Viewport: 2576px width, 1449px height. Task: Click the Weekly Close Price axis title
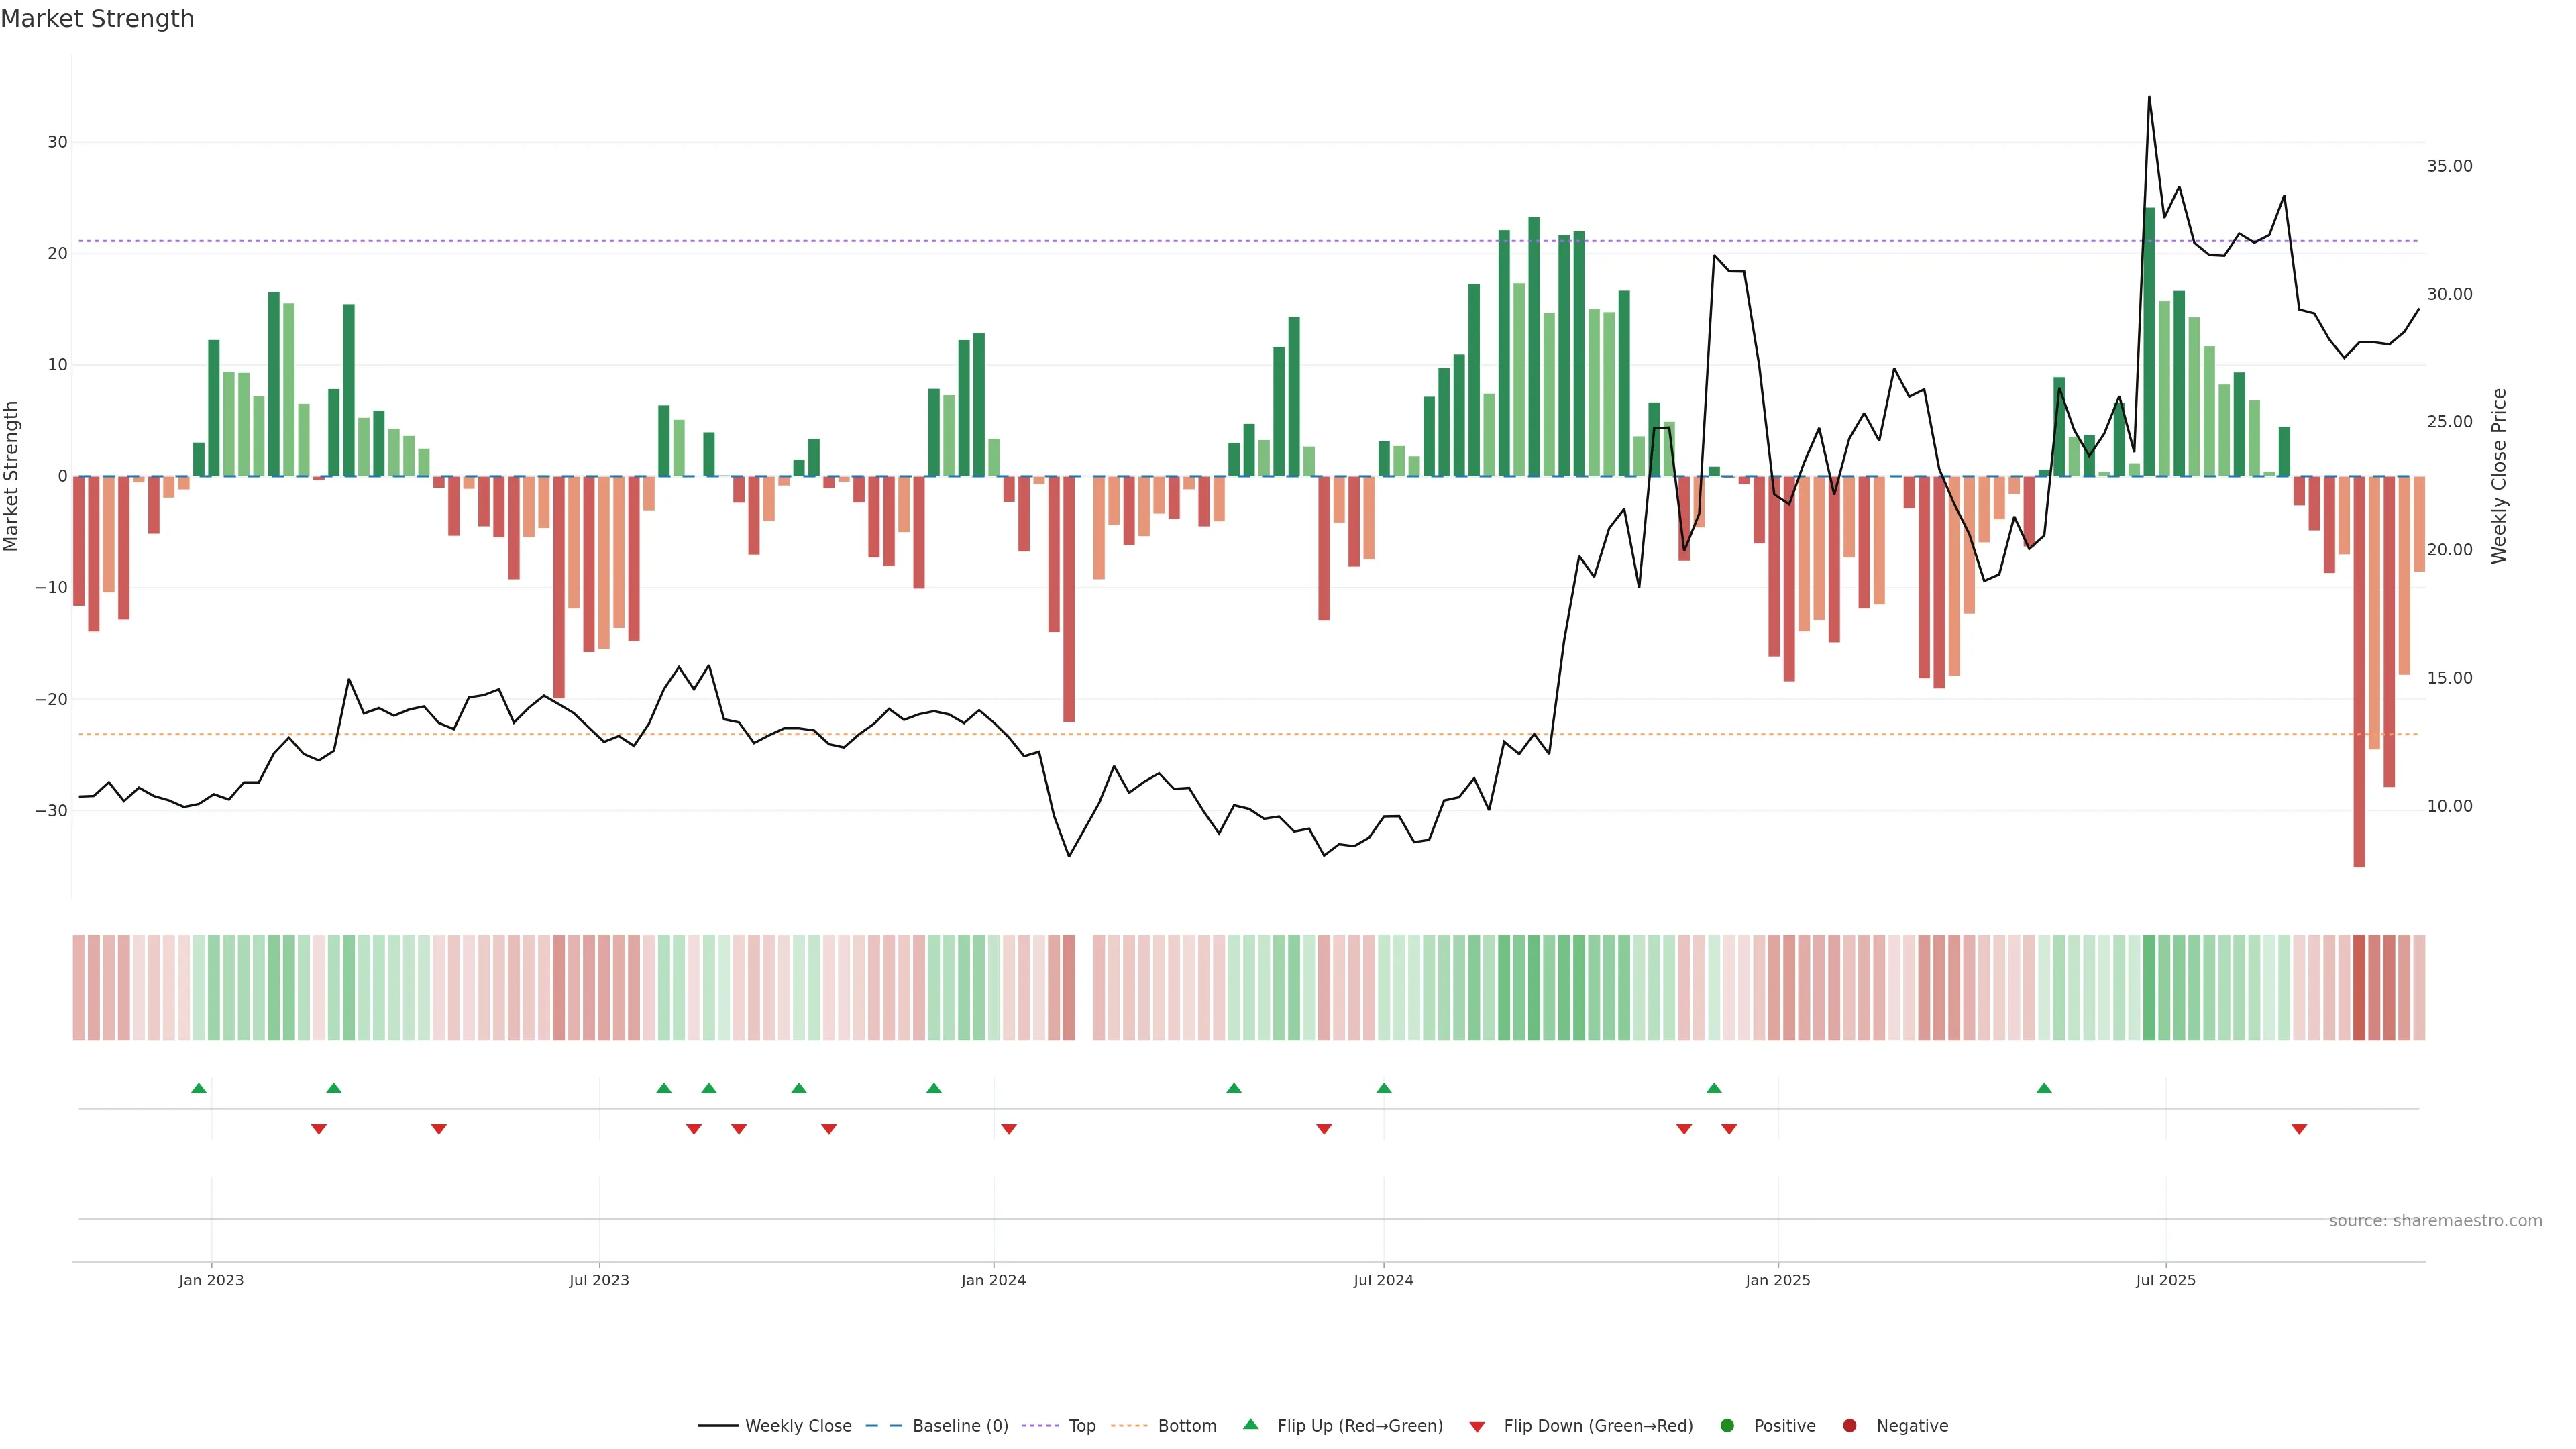pyautogui.click(x=2499, y=476)
